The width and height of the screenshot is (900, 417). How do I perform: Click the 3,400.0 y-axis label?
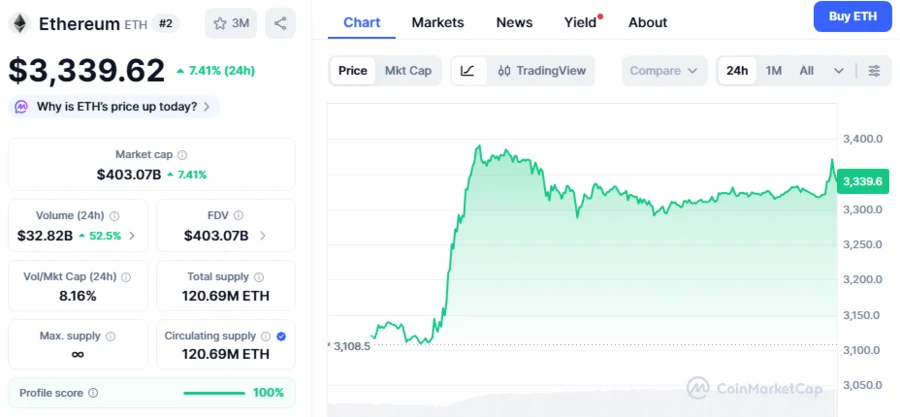point(862,139)
